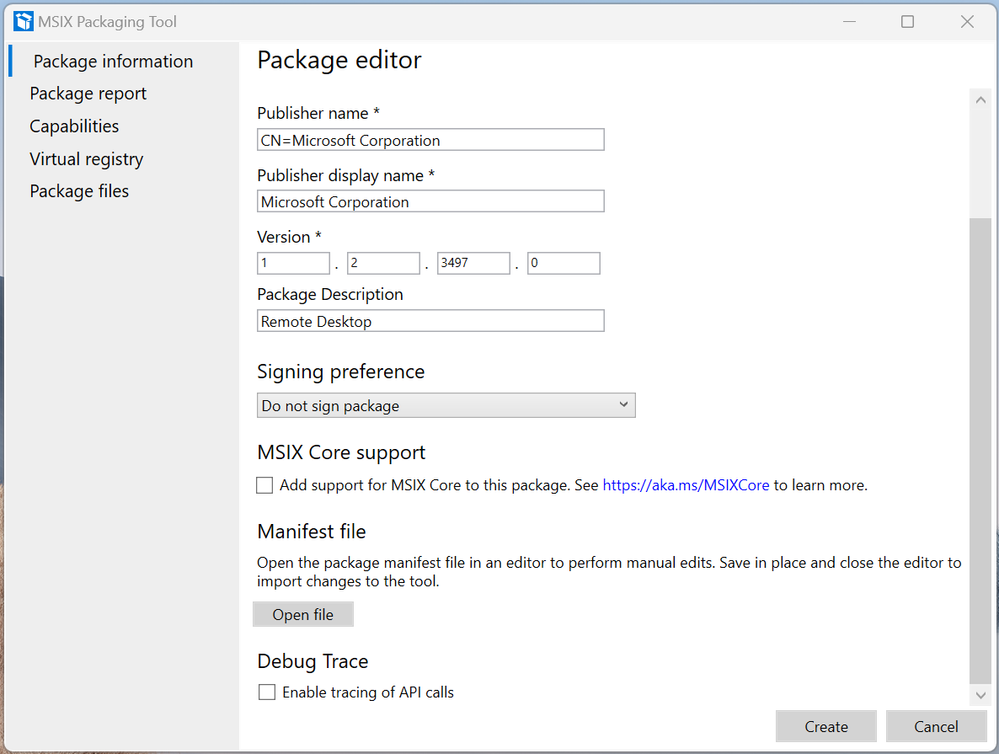
Task: Go to the Virtual registry section
Action: 86,159
